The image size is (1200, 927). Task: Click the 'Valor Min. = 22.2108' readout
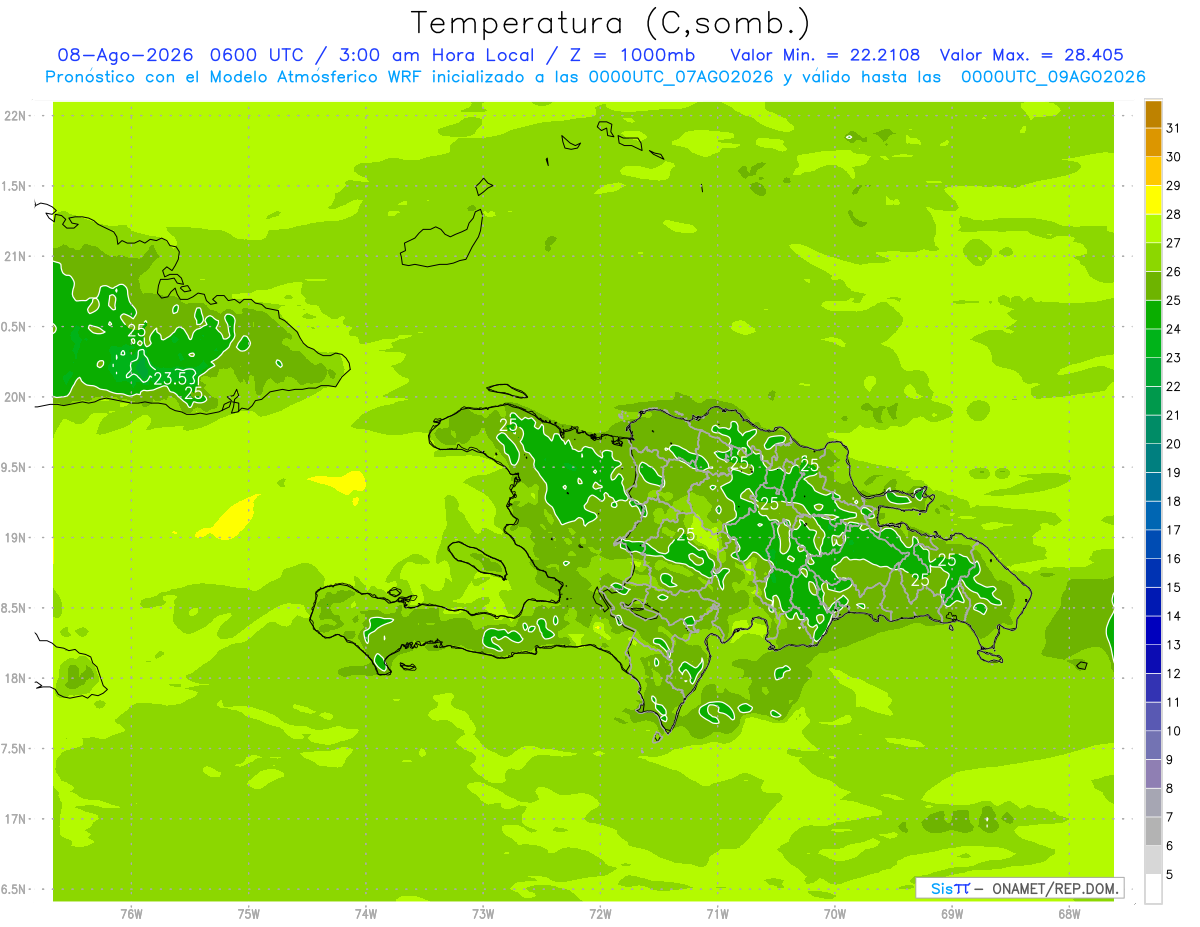[825, 55]
